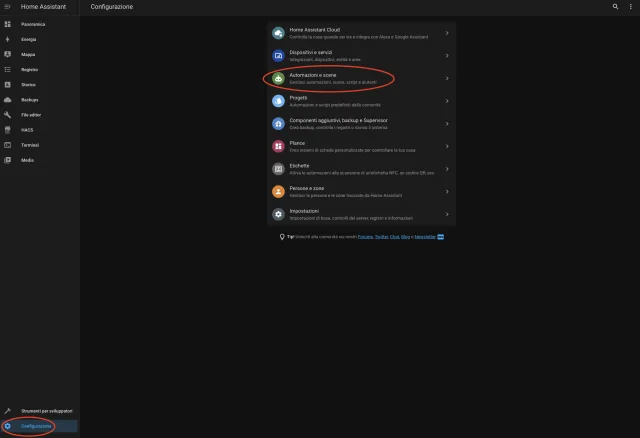The width and height of the screenshot is (640, 438).
Task: Open the Plance entry title
Action: (297, 143)
